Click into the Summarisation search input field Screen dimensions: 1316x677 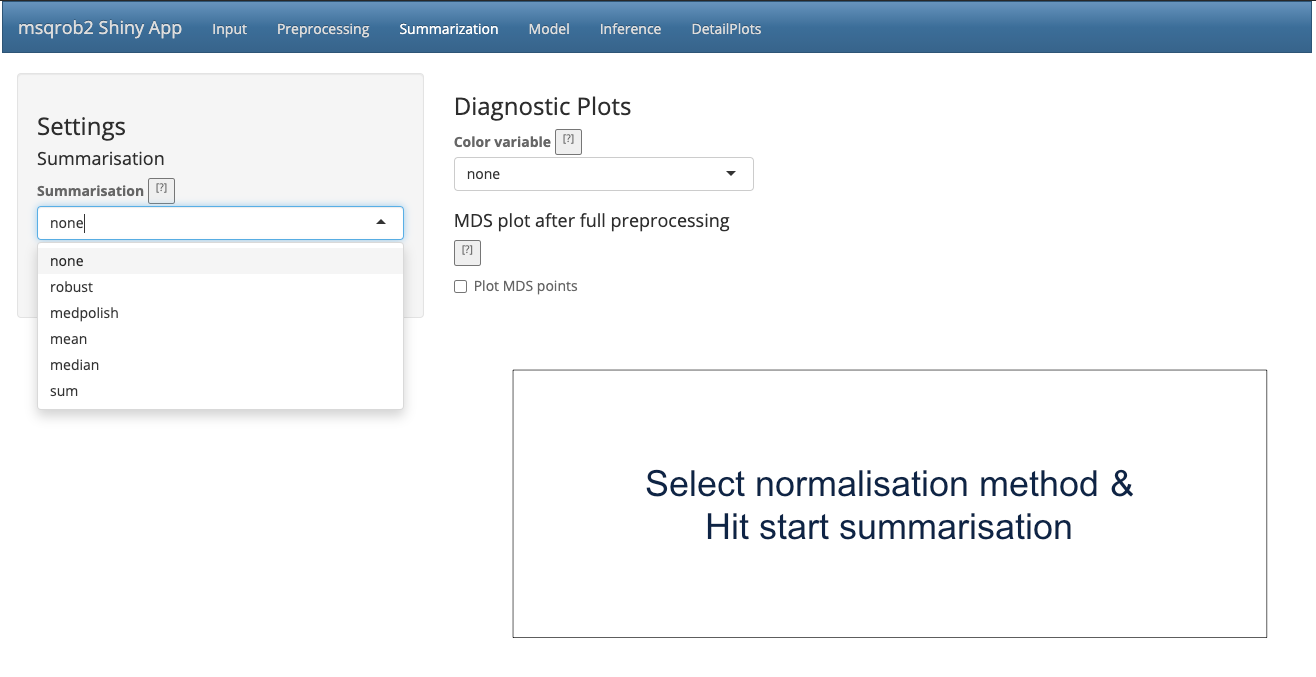(200, 223)
